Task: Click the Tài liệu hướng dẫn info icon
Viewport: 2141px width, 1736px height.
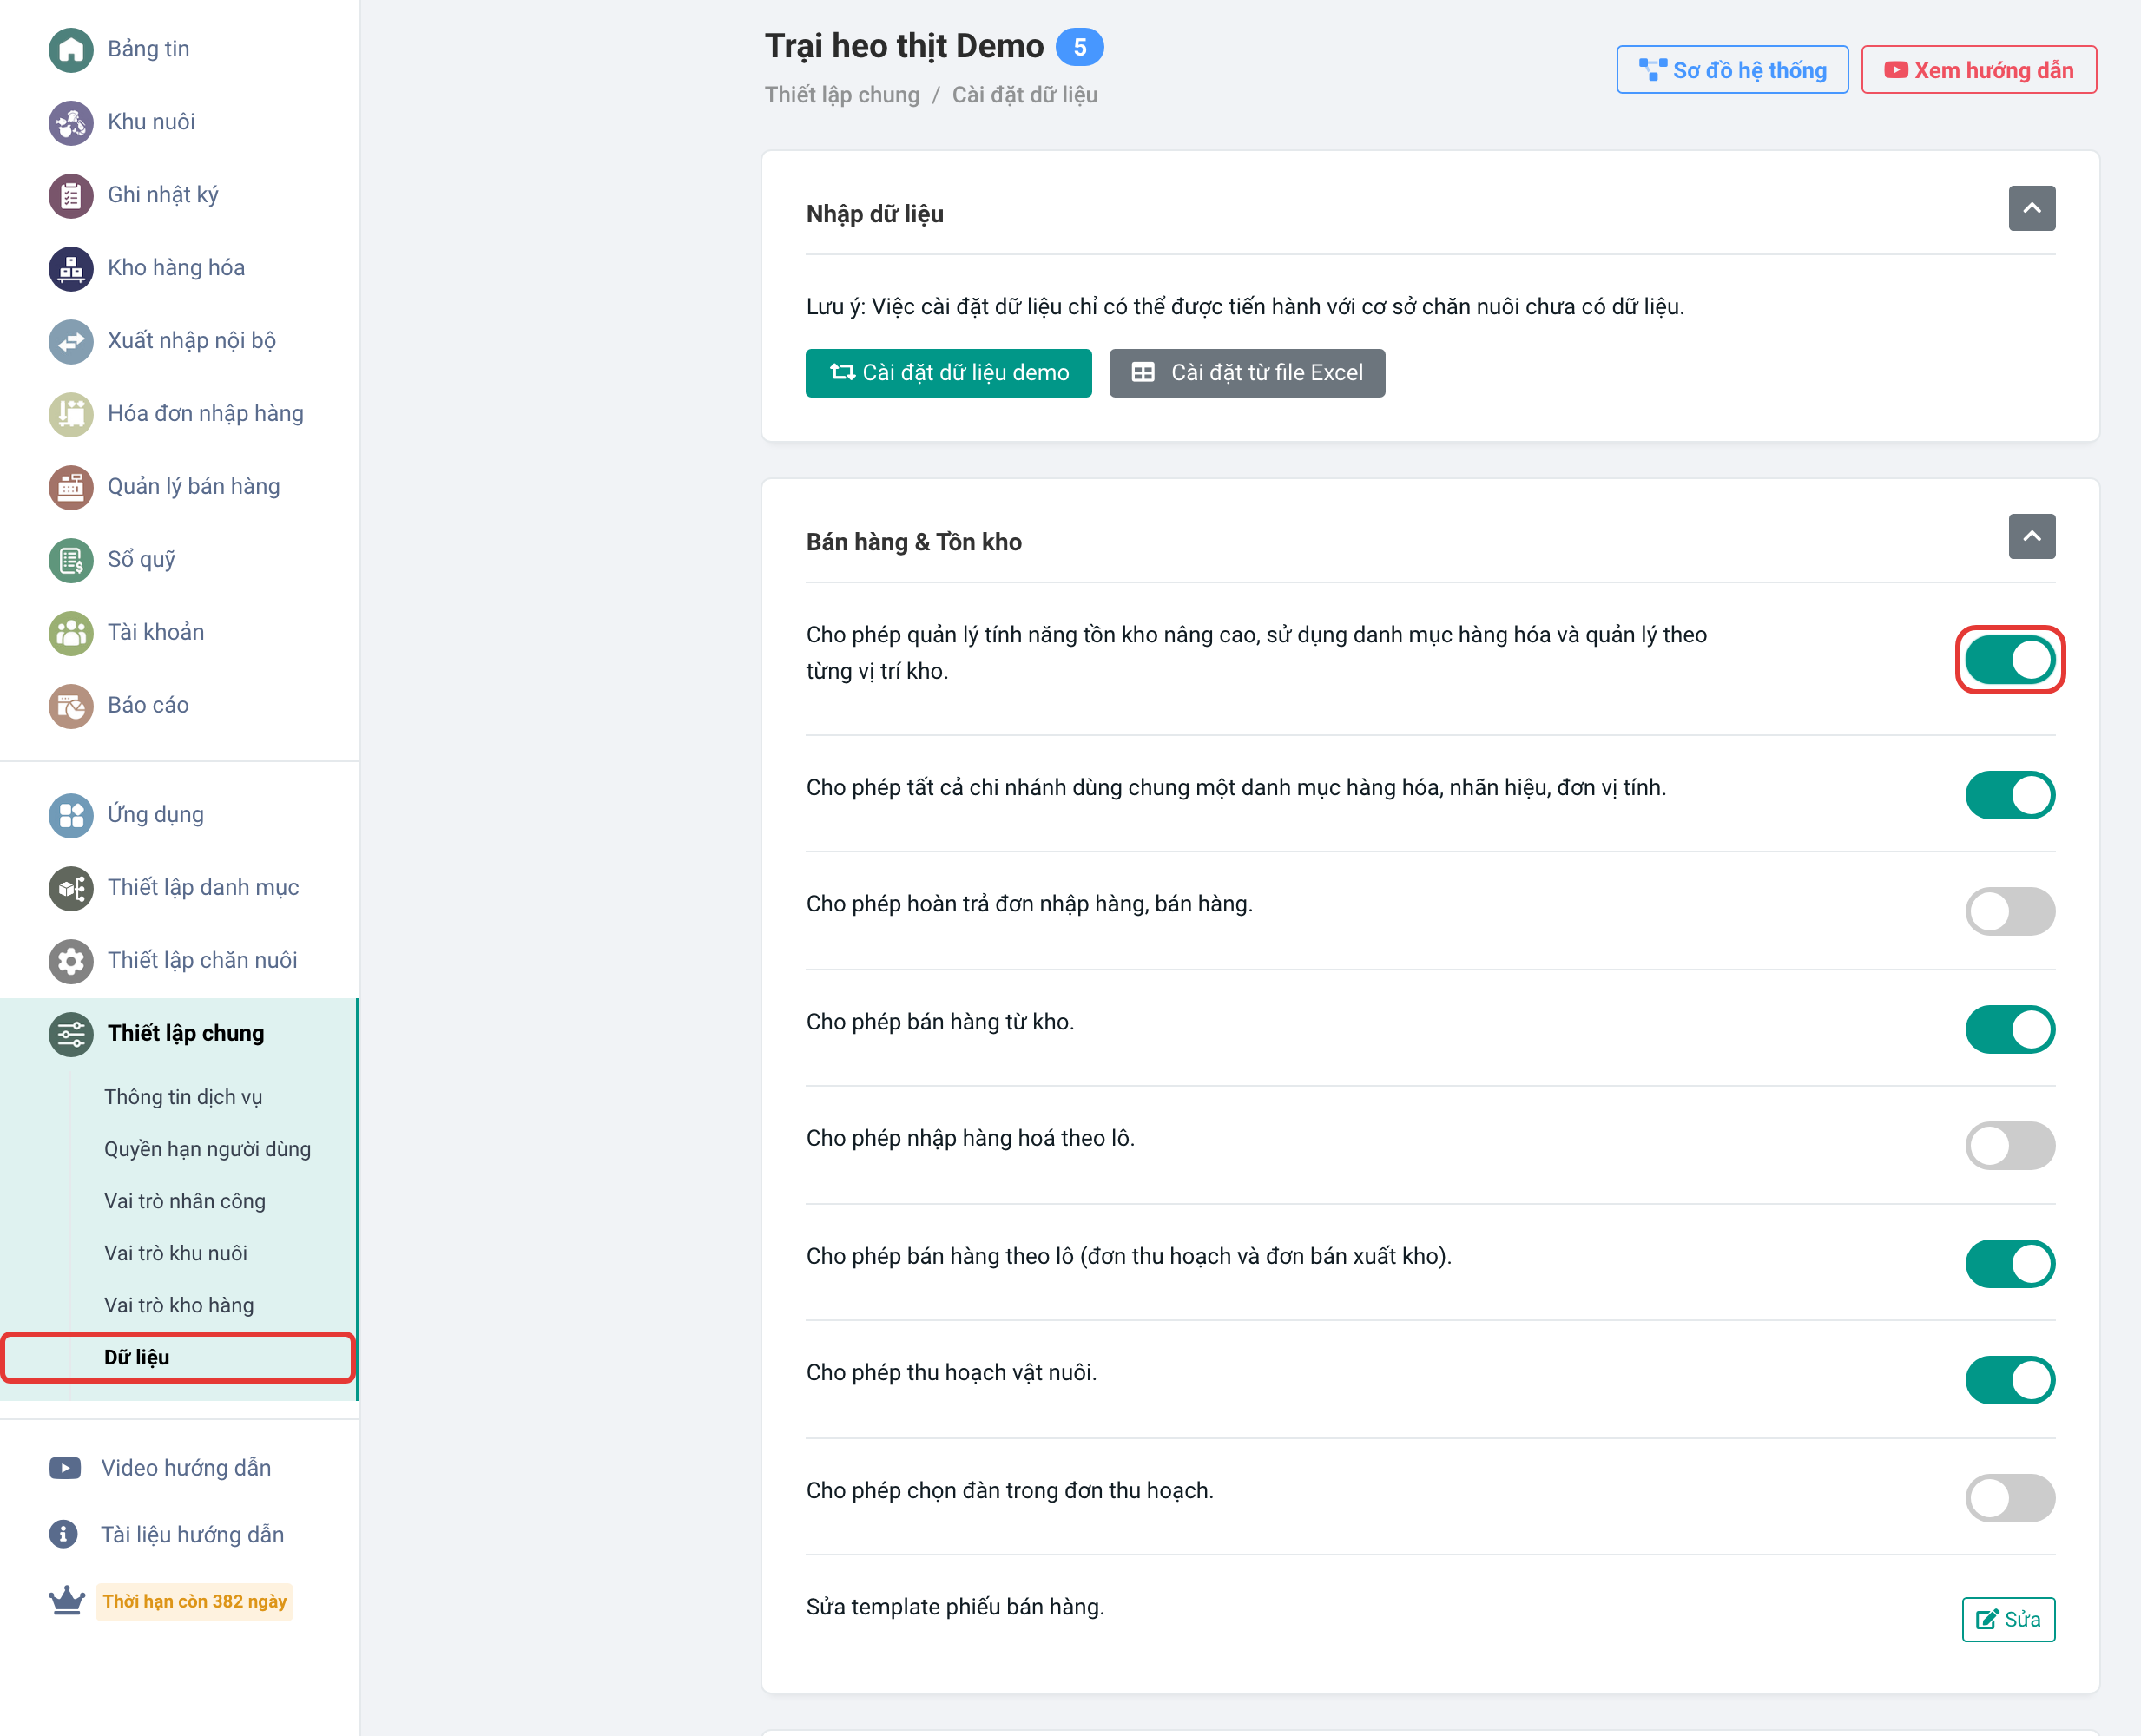Action: click(x=63, y=1534)
